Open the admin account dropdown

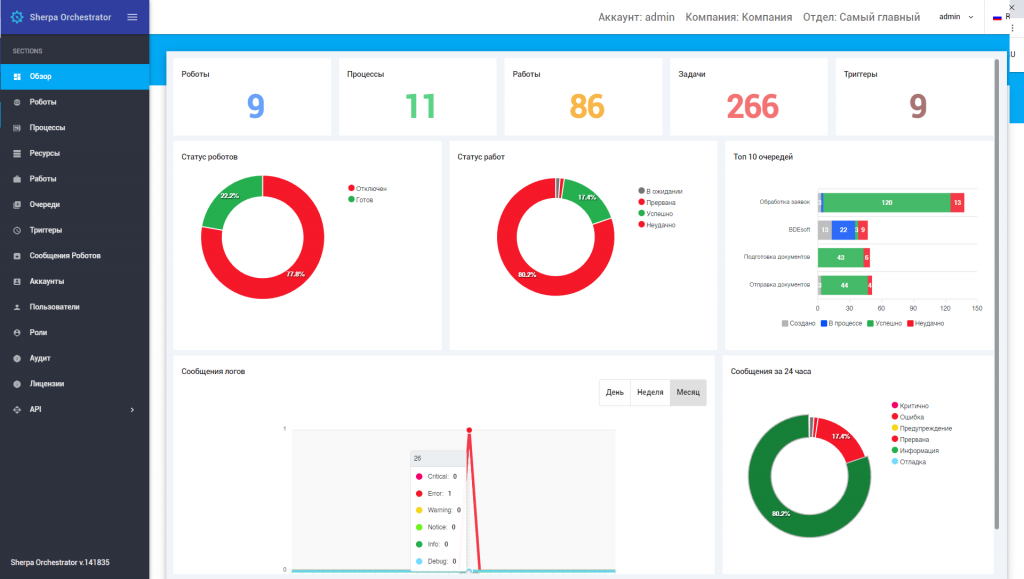[956, 17]
